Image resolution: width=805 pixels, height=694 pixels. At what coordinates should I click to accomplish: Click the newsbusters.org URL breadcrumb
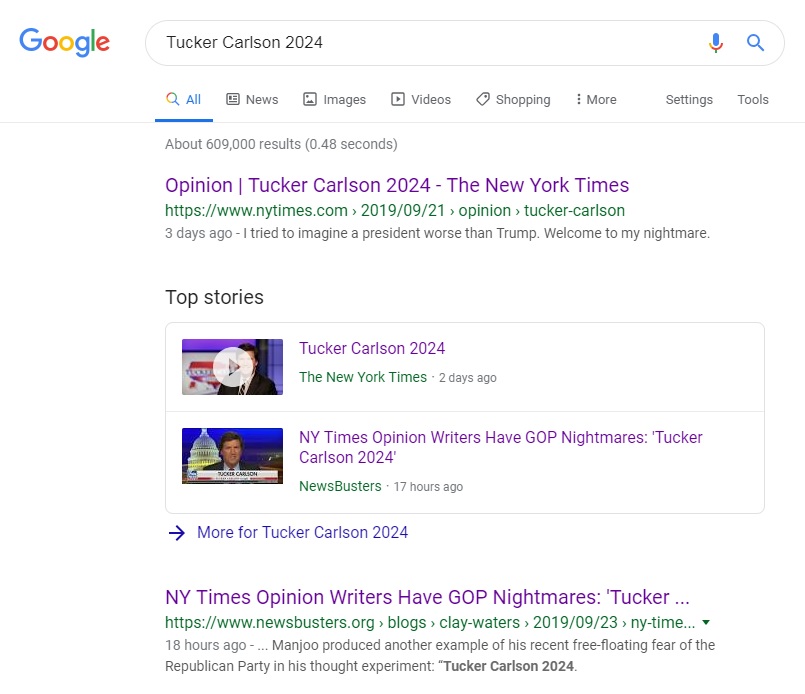[430, 623]
